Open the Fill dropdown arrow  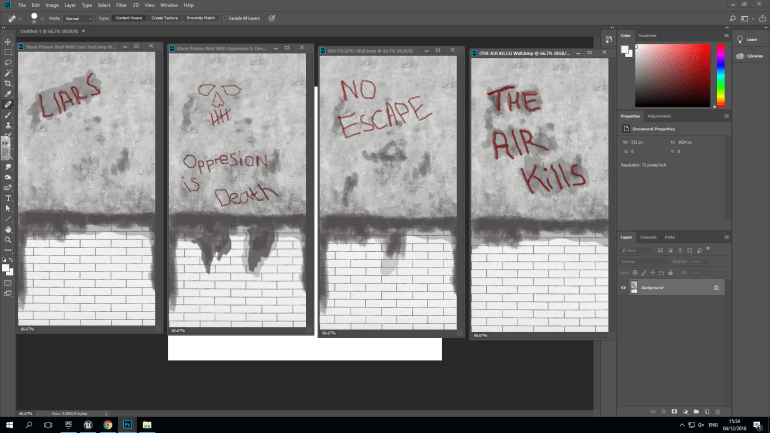point(707,272)
